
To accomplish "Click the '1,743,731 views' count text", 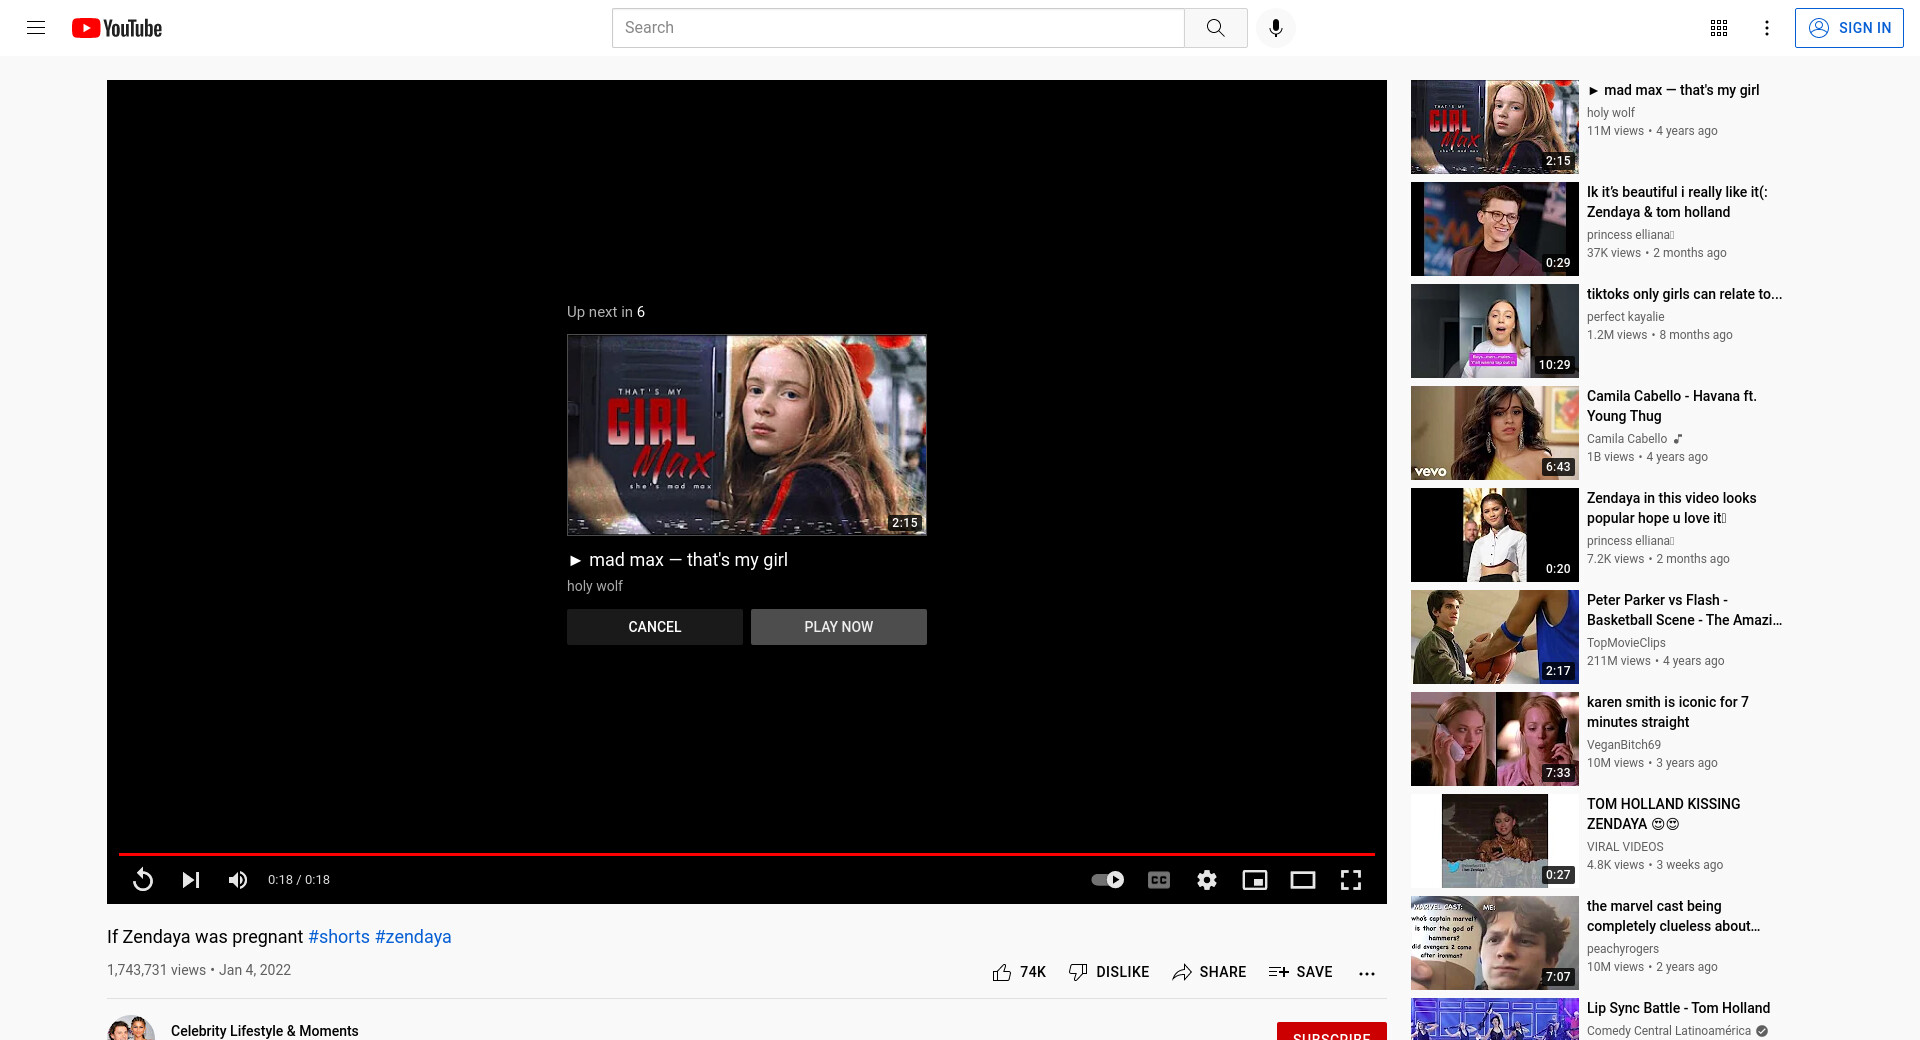I will click(156, 970).
